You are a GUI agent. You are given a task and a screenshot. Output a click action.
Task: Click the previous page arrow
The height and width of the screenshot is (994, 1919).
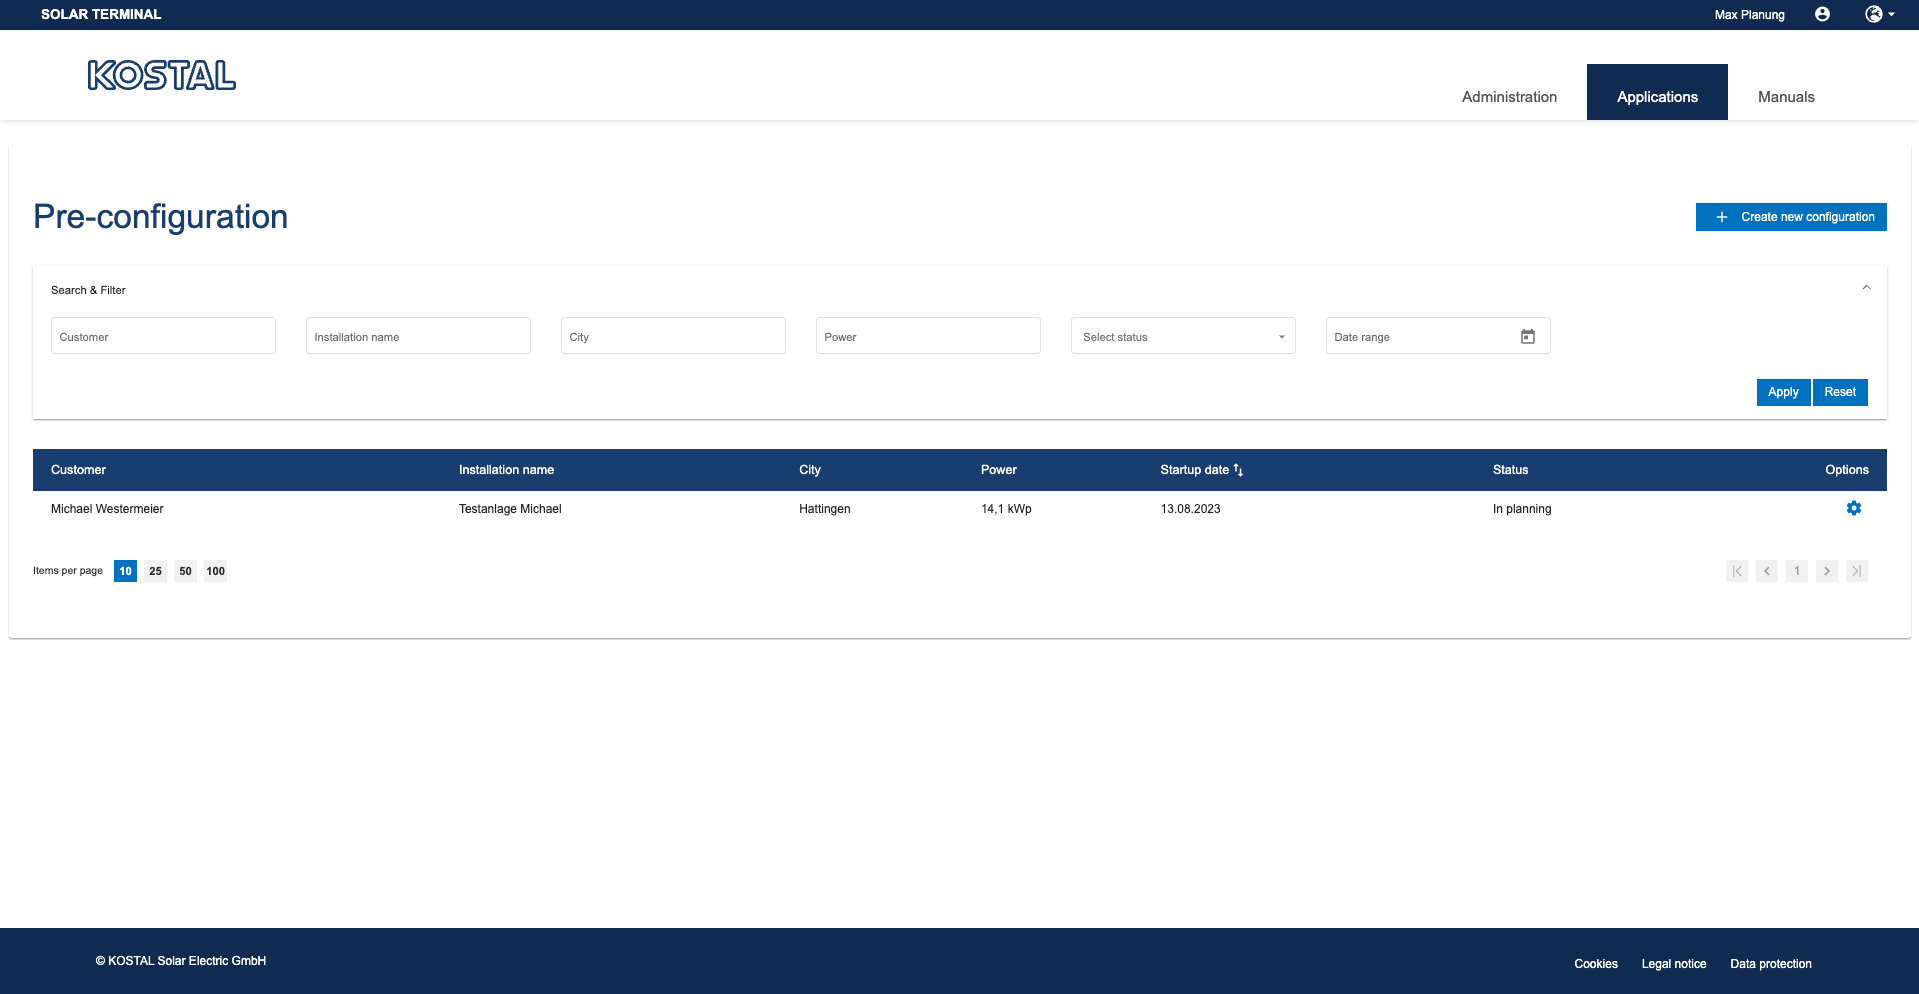coord(1766,571)
